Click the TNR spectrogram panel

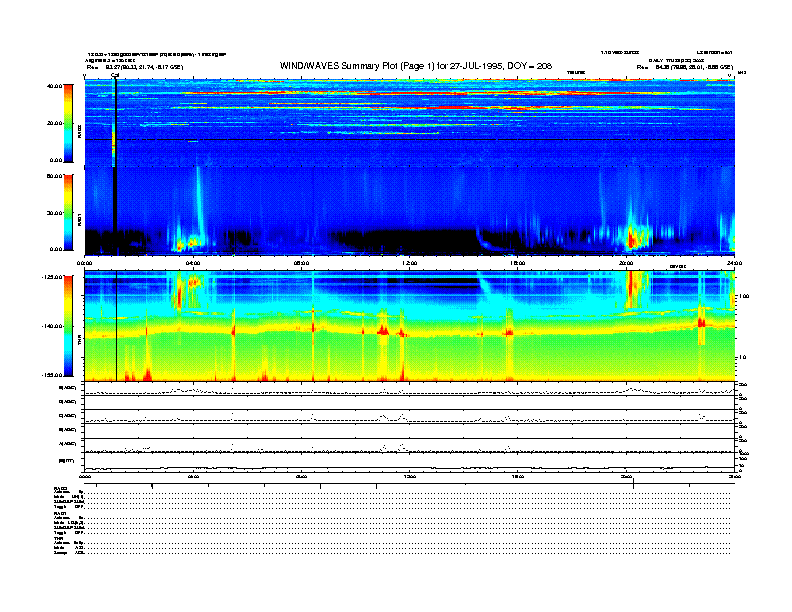coord(409,326)
